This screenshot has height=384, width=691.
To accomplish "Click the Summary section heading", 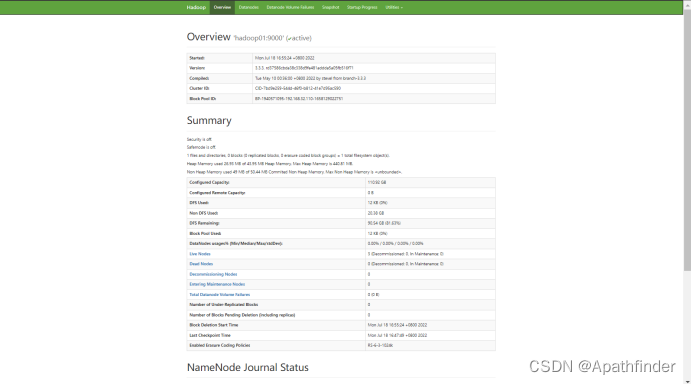I will [209, 120].
